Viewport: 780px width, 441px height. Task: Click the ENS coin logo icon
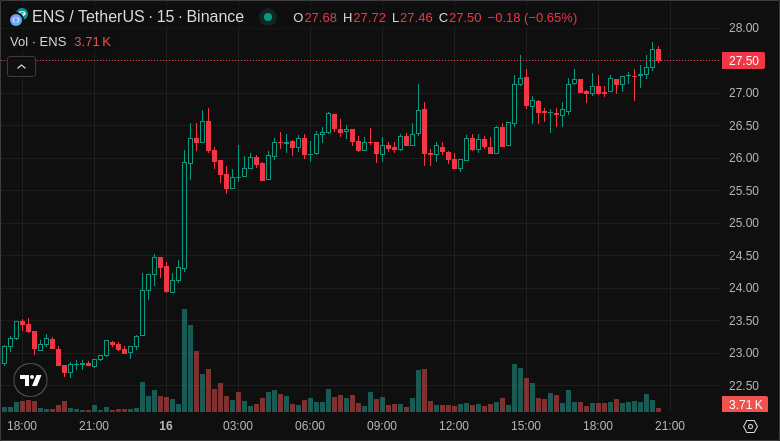18,17
